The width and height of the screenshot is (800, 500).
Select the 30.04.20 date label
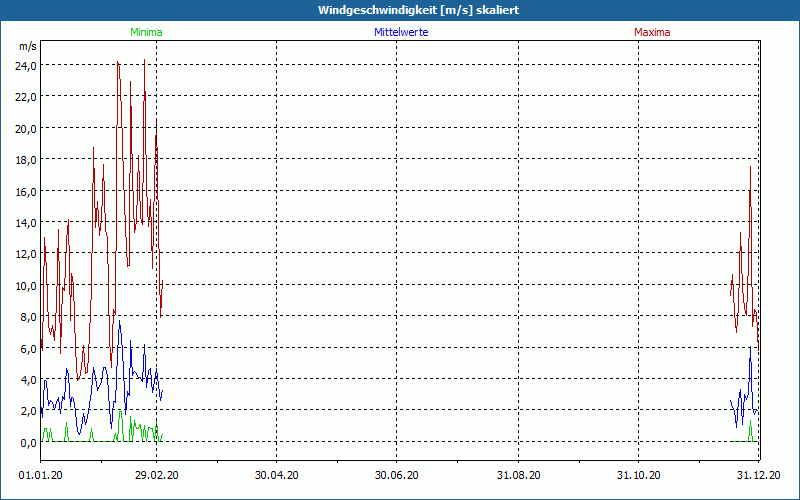(x=277, y=476)
